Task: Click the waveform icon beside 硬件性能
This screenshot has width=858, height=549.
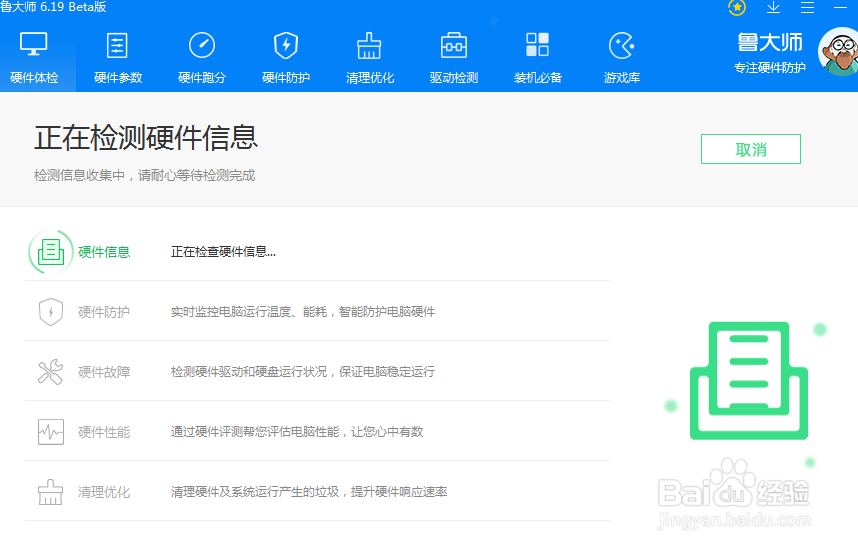Action: coord(50,432)
